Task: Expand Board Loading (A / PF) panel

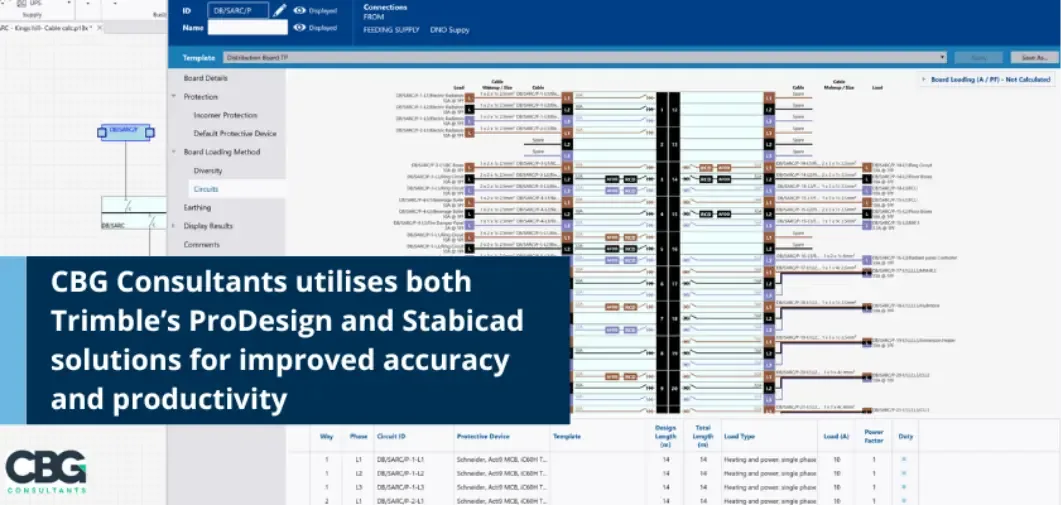Action: (x=986, y=79)
